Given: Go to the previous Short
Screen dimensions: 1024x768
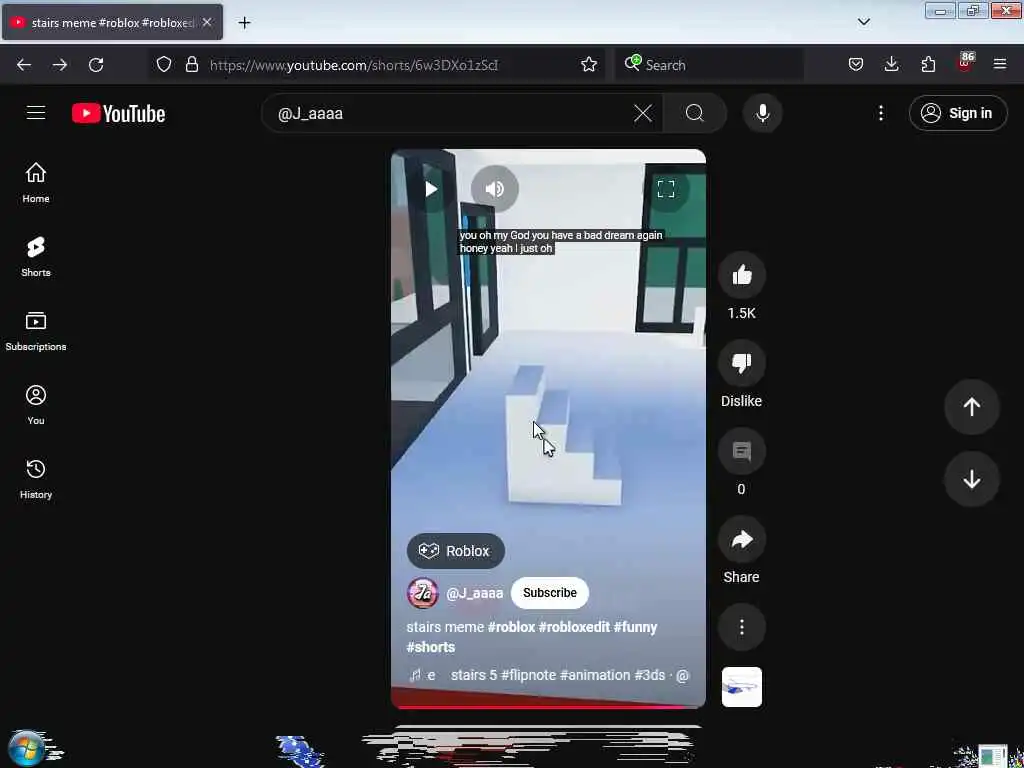Looking at the screenshot, I should (972, 407).
